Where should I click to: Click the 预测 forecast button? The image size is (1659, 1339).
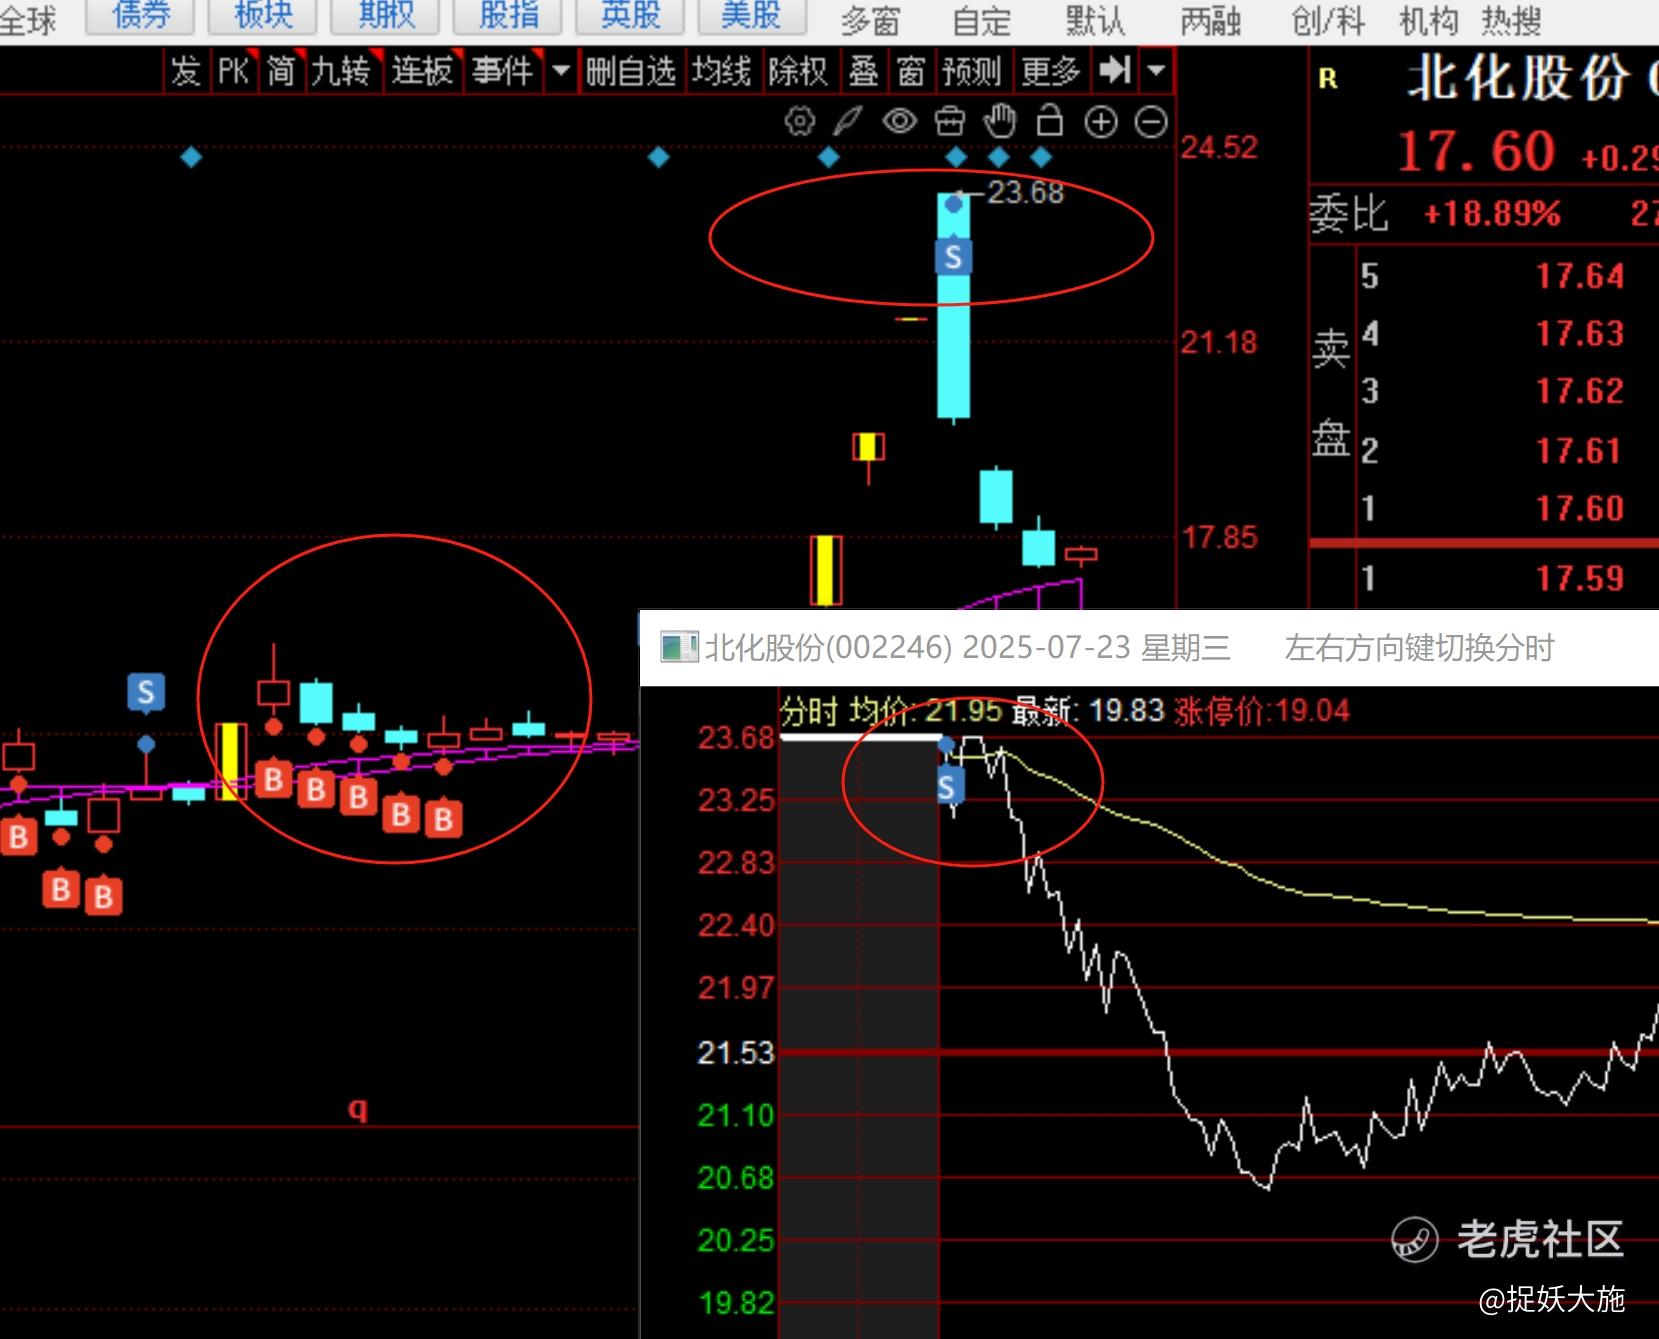click(972, 71)
